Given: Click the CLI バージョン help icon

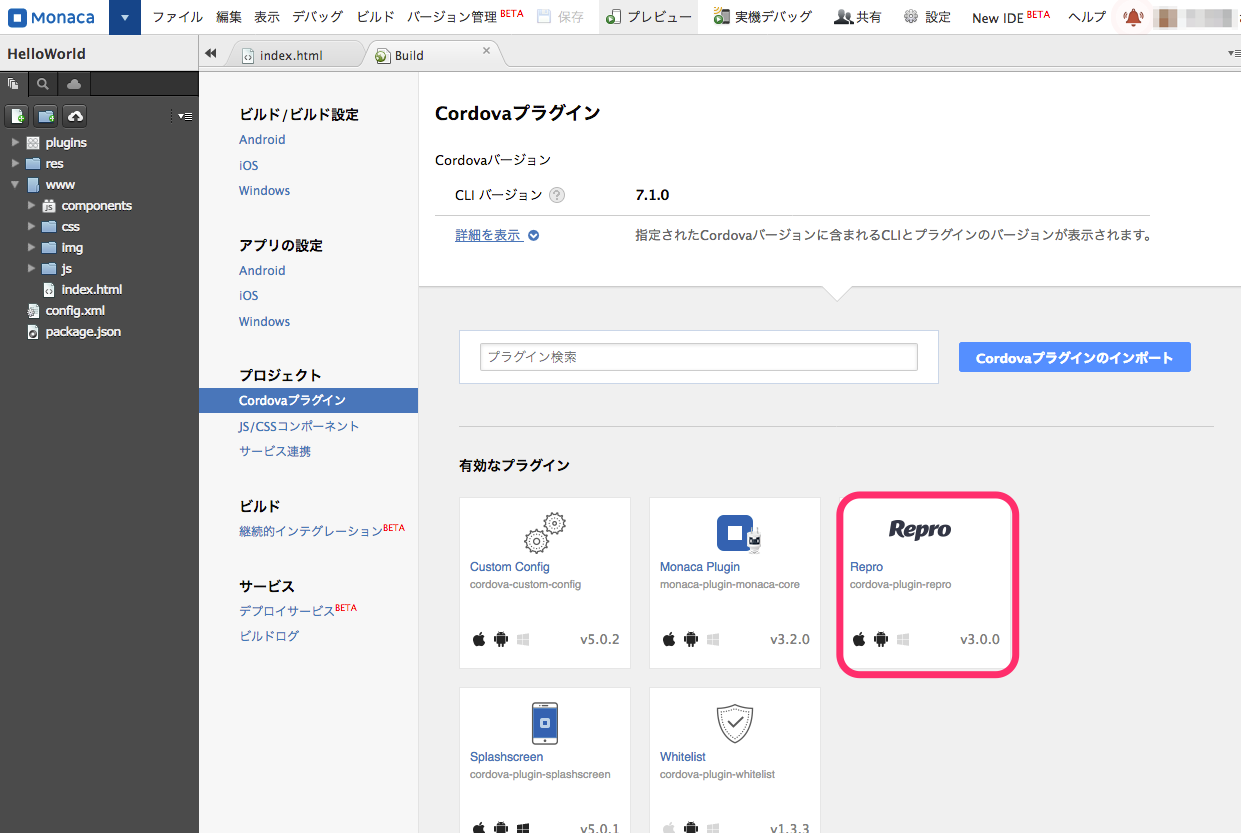Looking at the screenshot, I should click(x=557, y=195).
